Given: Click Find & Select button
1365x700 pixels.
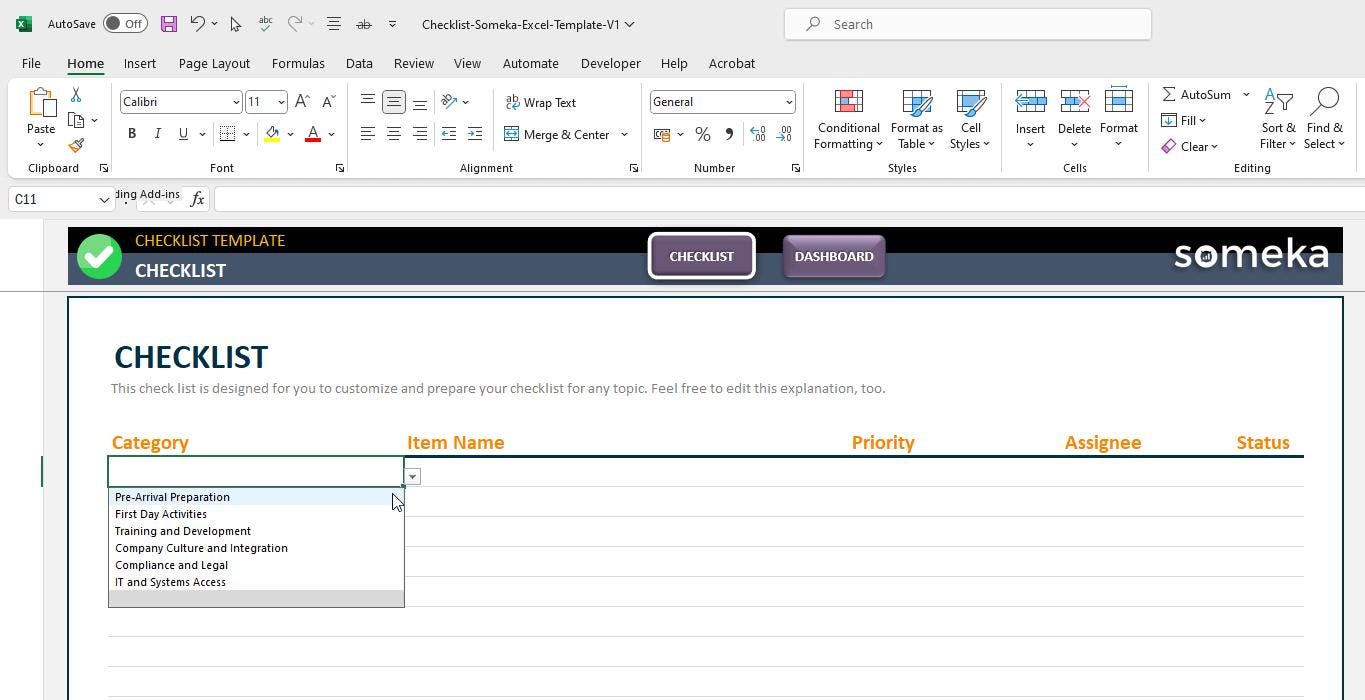Looking at the screenshot, I should 1325,120.
